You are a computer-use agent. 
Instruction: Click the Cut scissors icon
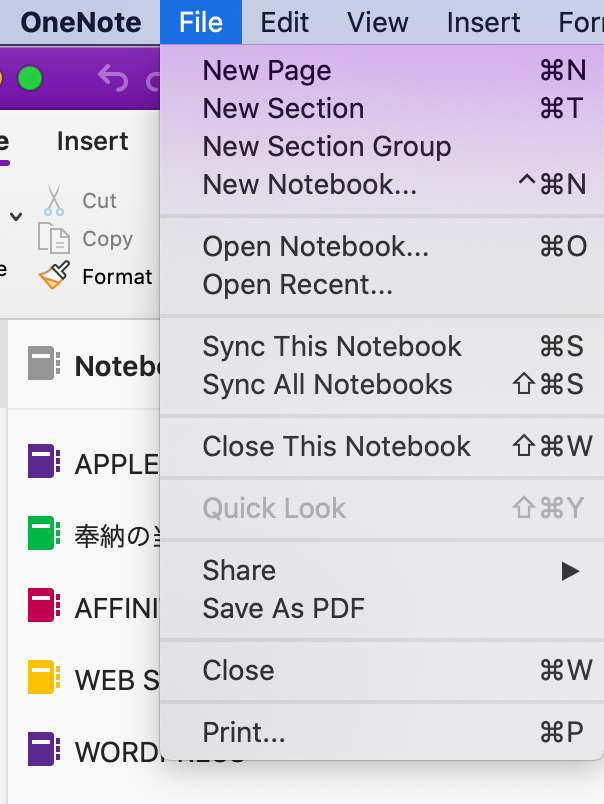[54, 200]
